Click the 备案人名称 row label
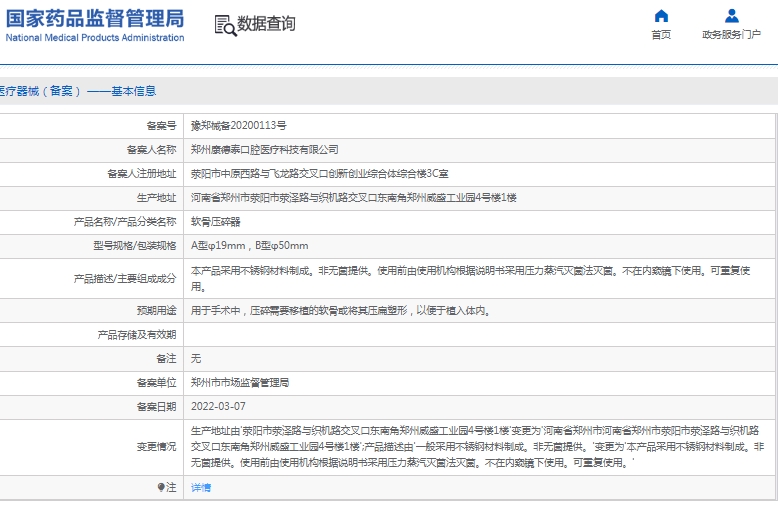 (x=151, y=149)
